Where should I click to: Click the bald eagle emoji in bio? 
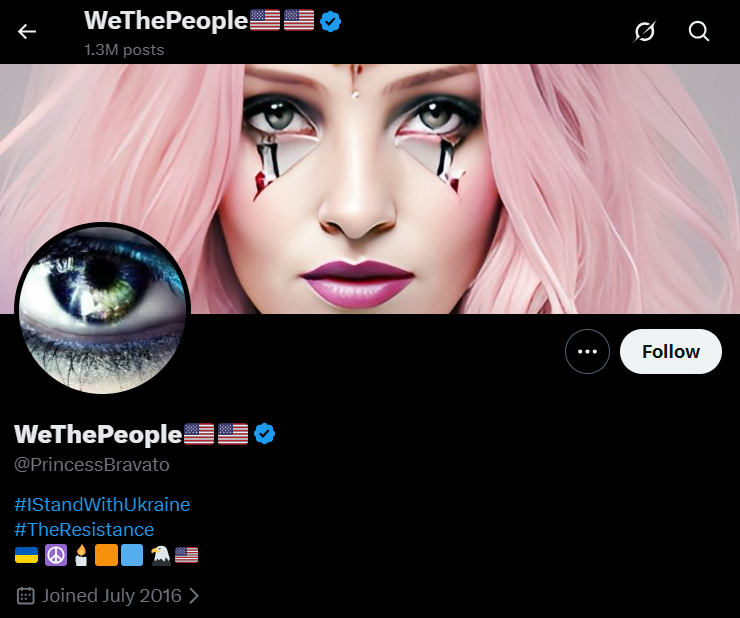pyautogui.click(x=160, y=555)
